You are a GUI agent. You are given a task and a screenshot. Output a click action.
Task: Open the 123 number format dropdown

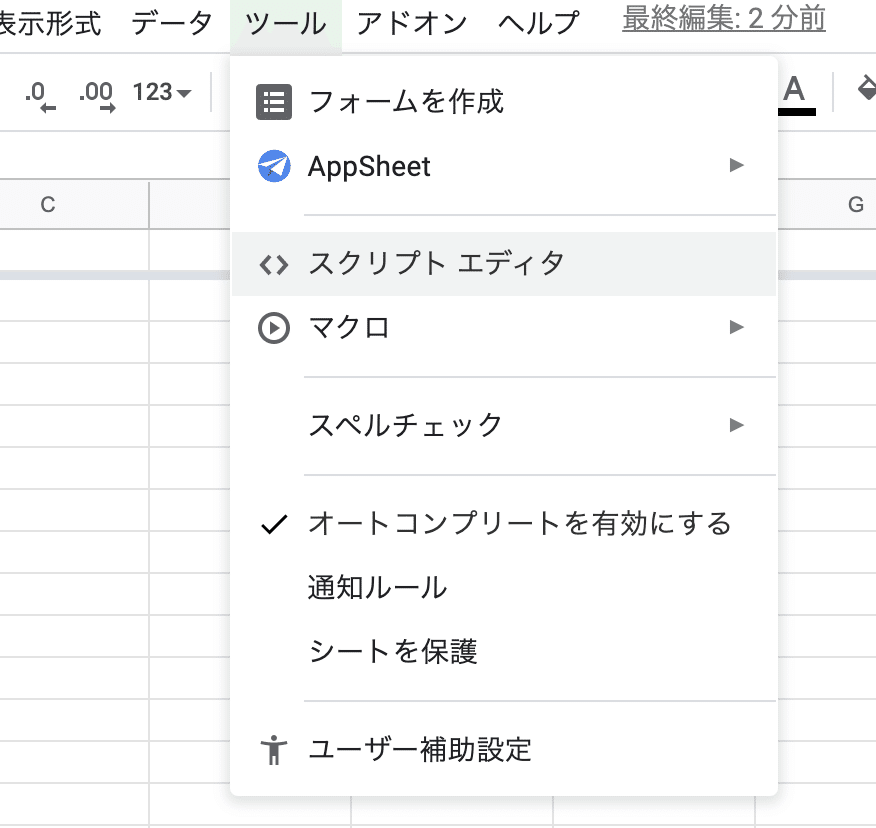[162, 93]
